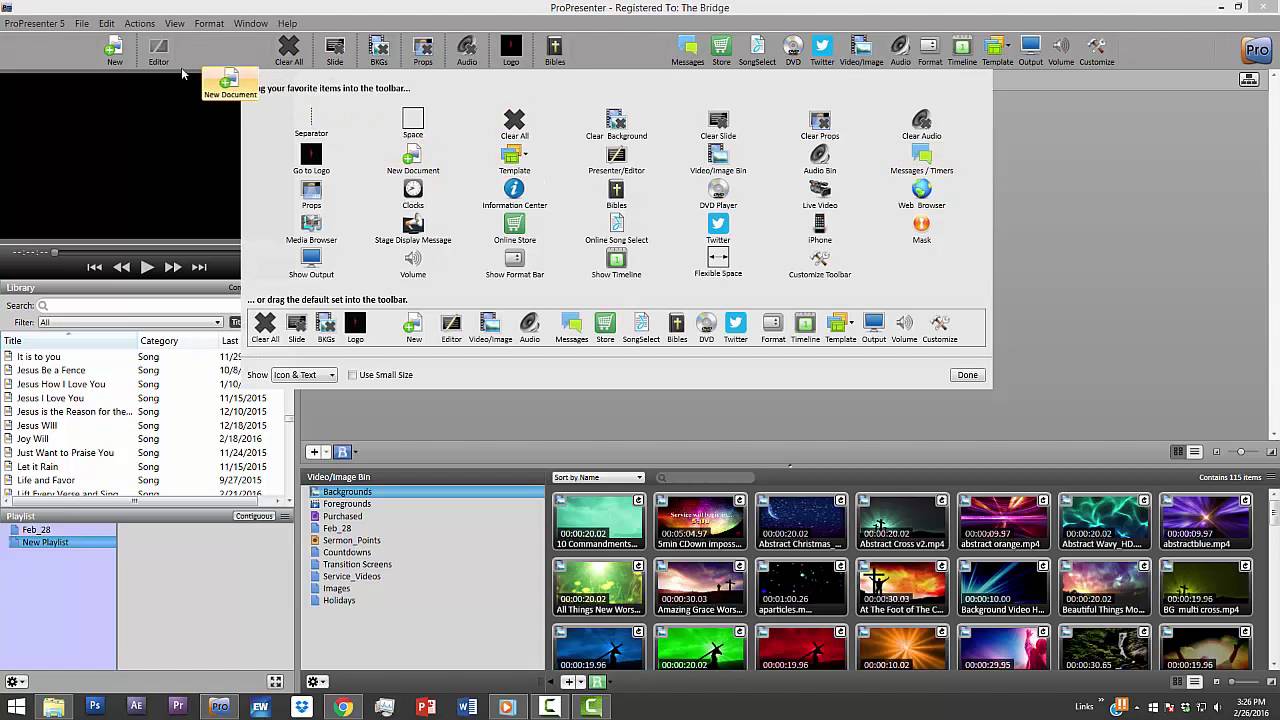
Task: Toggle Contiguous in the Playlist header
Action: 254,516
